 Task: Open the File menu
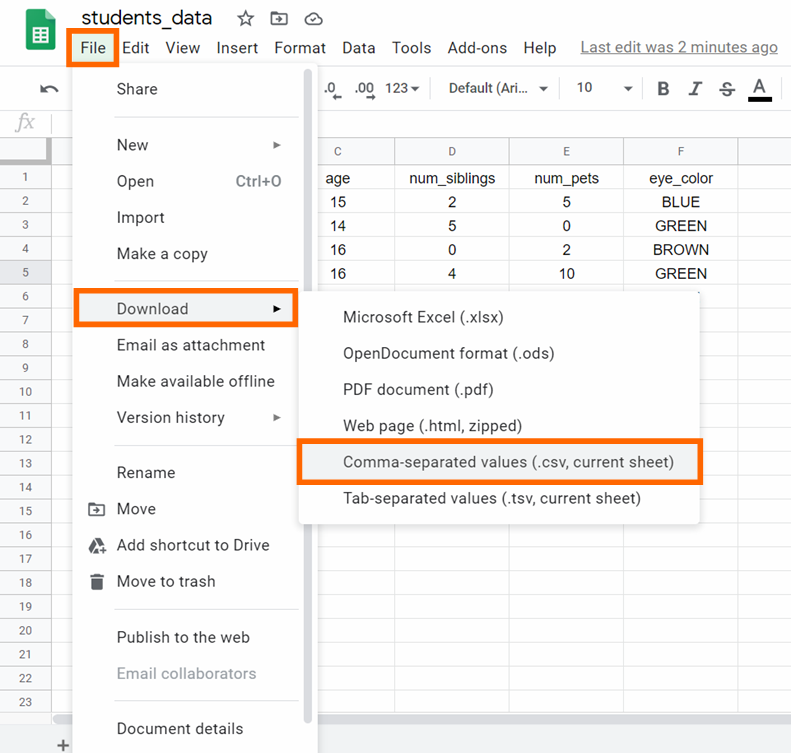tap(93, 48)
